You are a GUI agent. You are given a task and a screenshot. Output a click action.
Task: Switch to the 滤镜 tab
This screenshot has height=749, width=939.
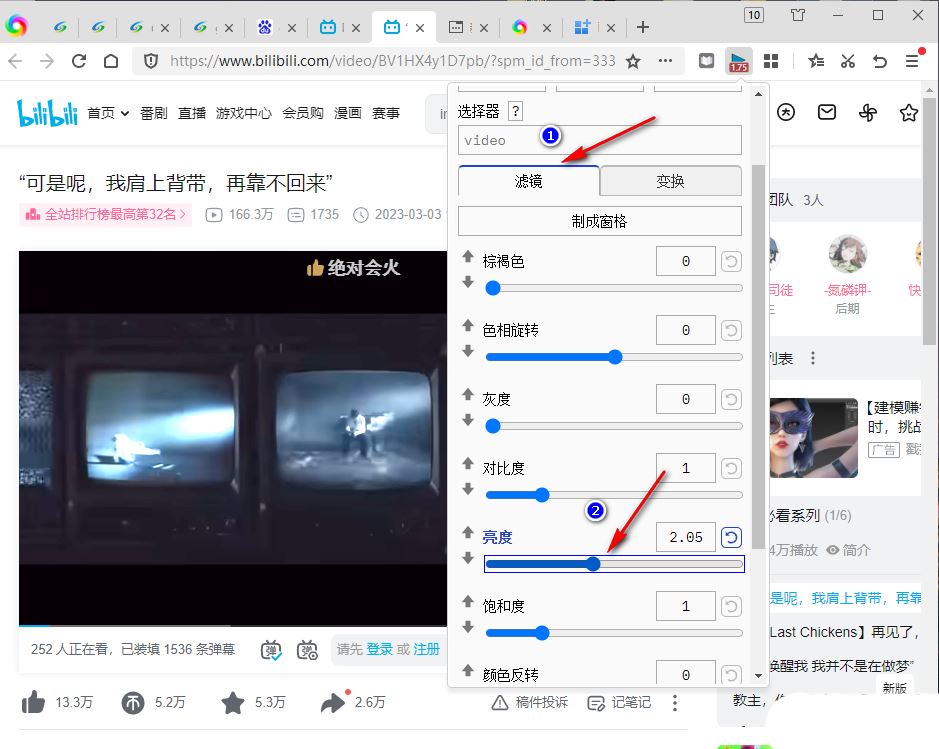coord(528,181)
